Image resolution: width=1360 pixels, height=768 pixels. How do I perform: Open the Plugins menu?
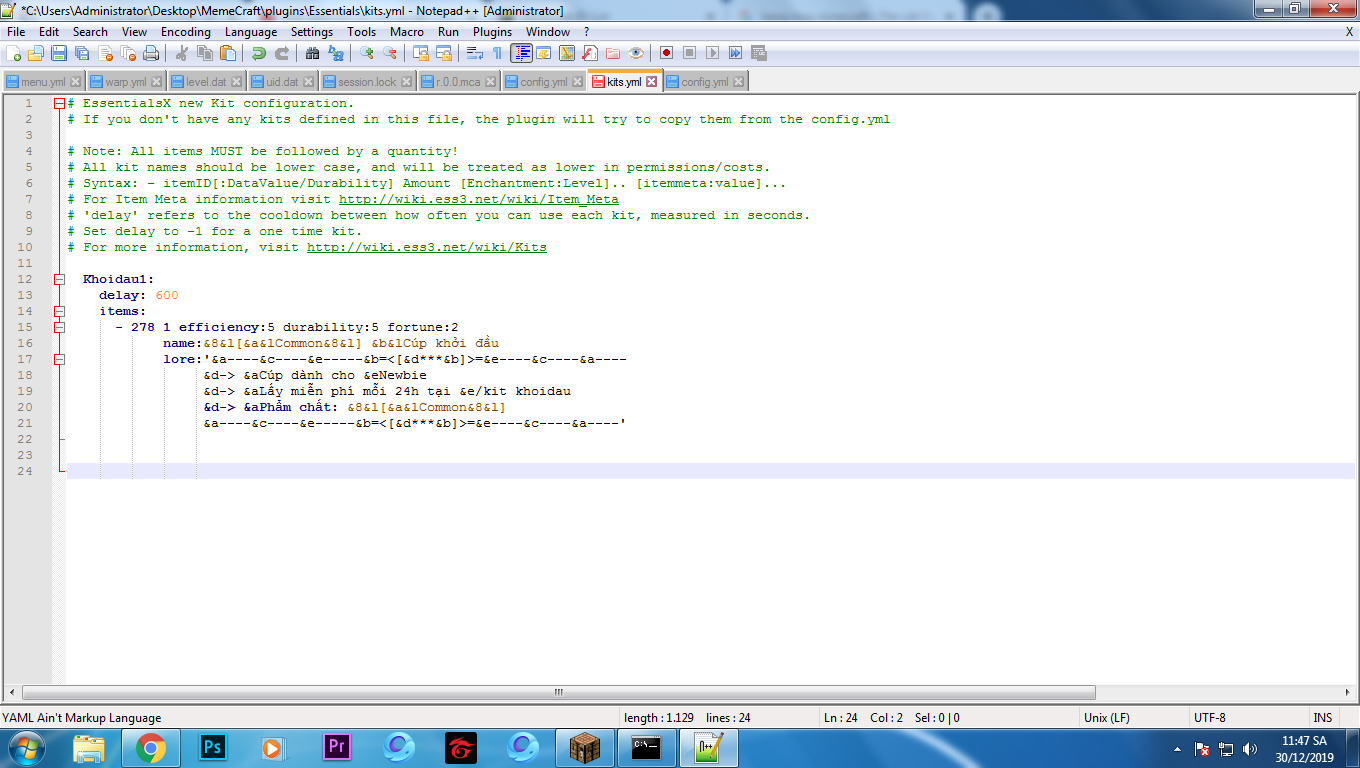point(492,32)
